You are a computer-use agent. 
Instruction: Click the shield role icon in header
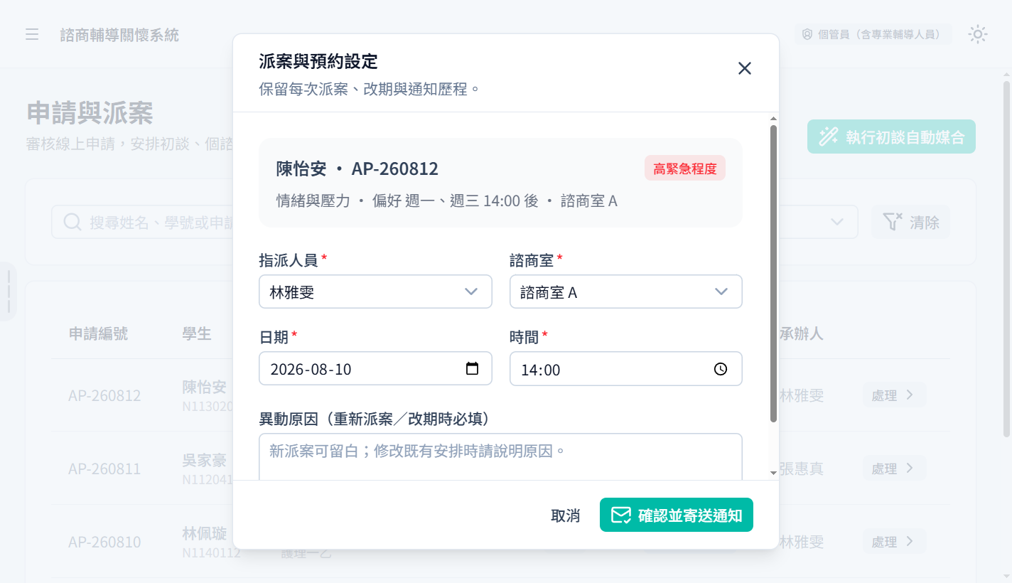(807, 34)
